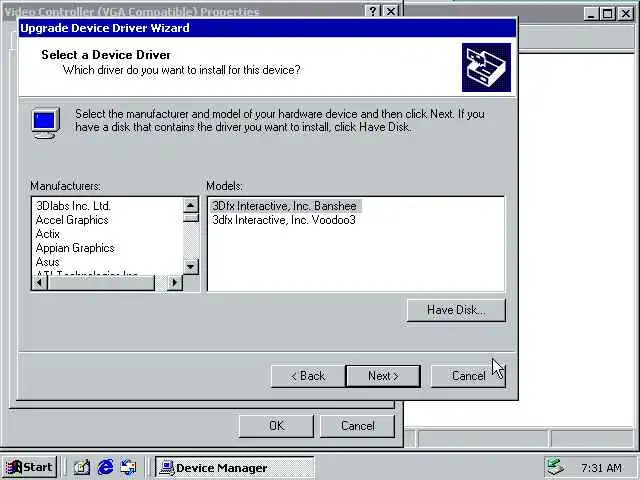Close the Video Controller Properties dialog

pyautogui.click(x=391, y=11)
